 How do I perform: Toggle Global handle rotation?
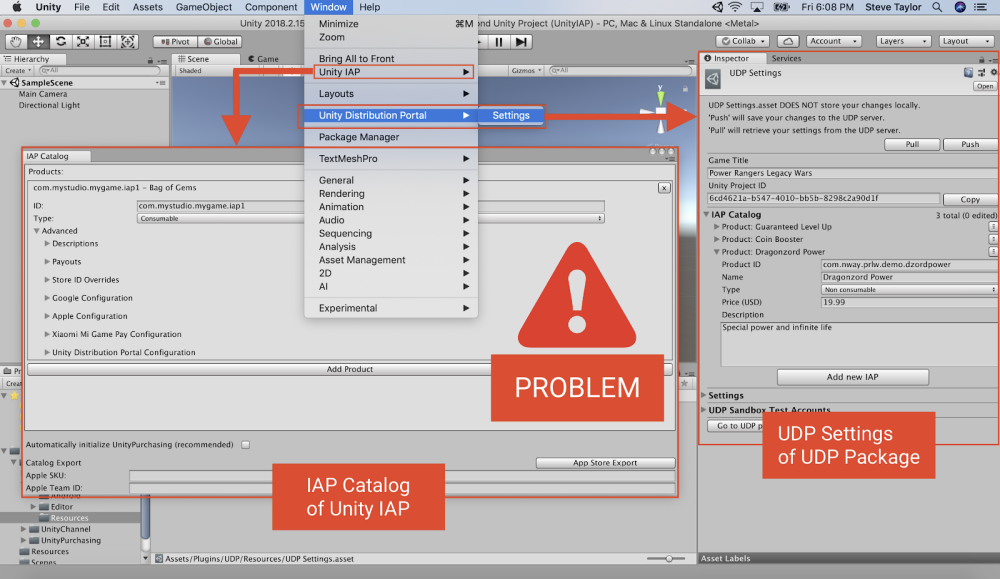click(220, 41)
